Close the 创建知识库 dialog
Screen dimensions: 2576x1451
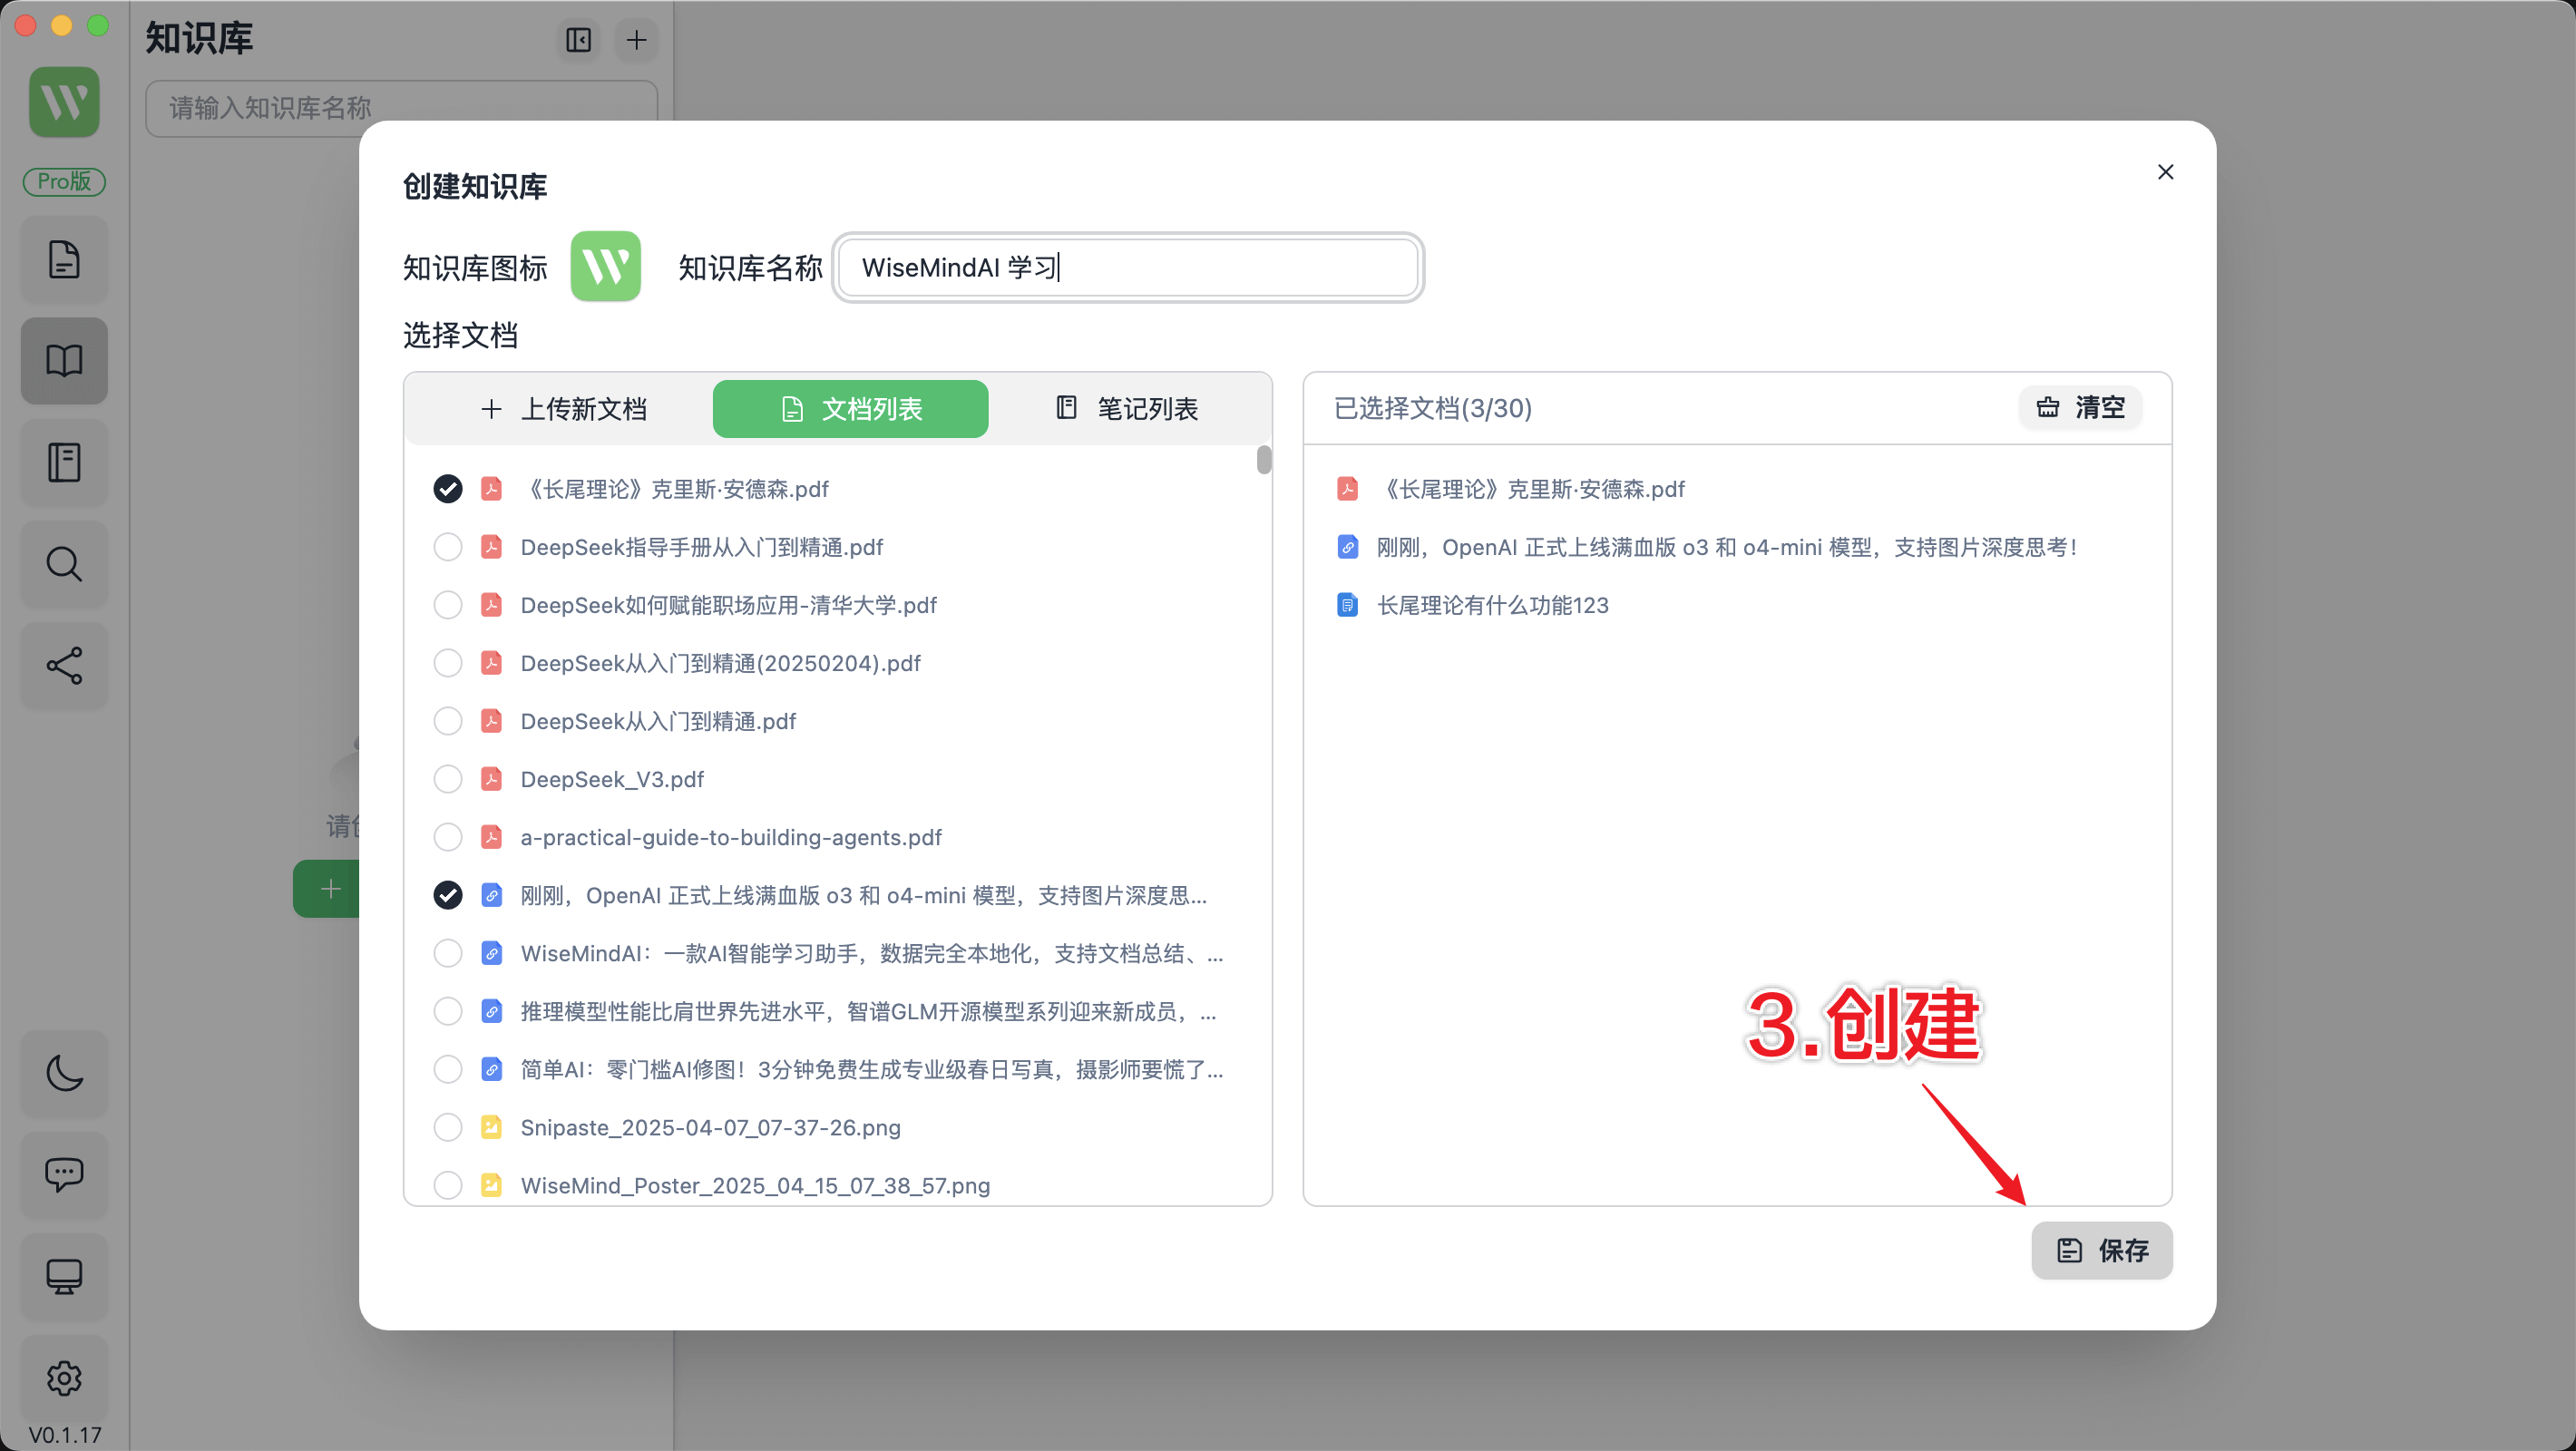(2165, 172)
